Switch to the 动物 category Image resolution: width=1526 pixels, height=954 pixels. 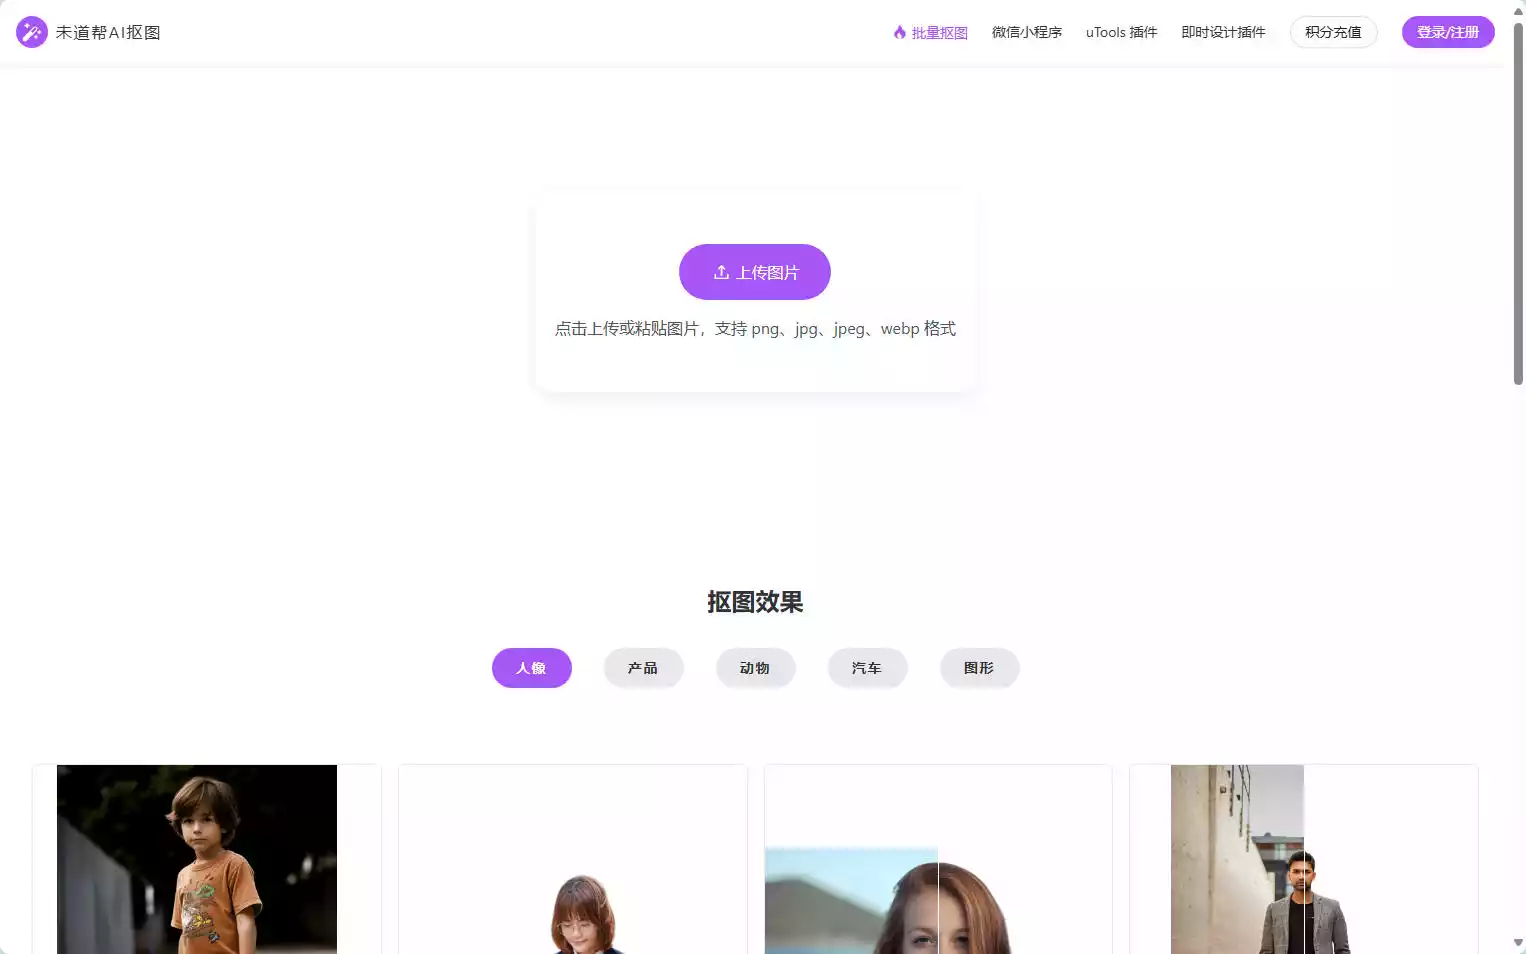point(755,668)
